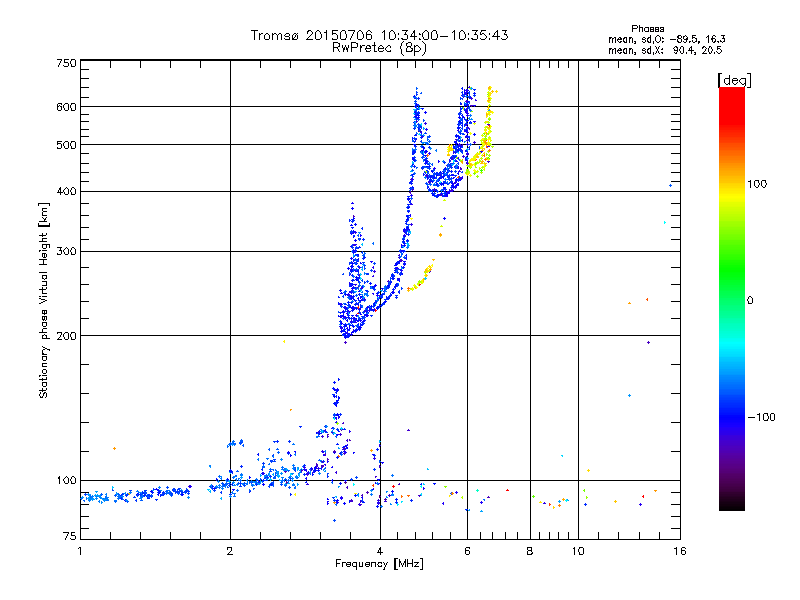Click y-axis tick label '75'

(70, 536)
